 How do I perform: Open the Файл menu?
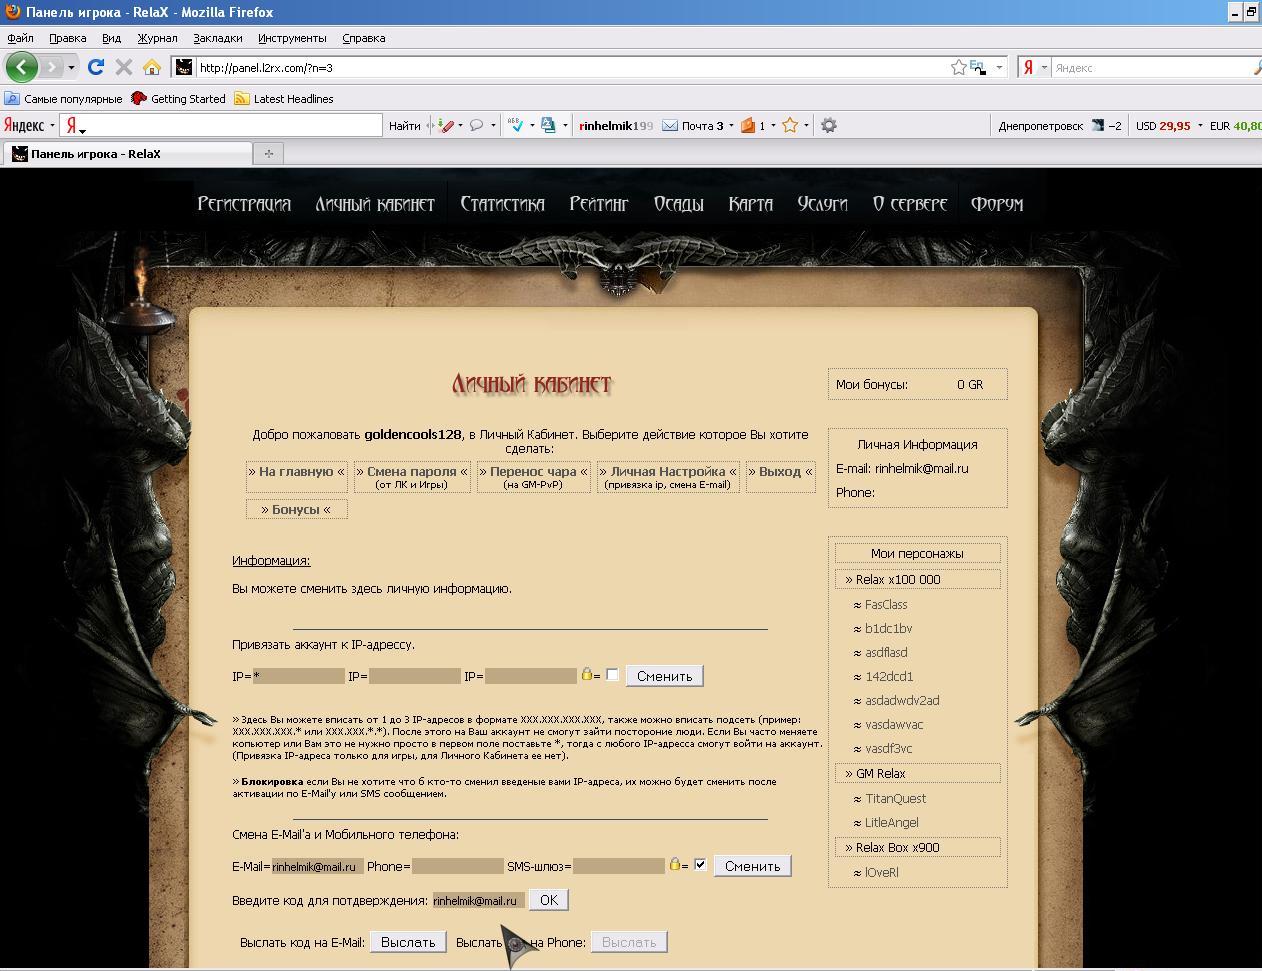point(20,38)
